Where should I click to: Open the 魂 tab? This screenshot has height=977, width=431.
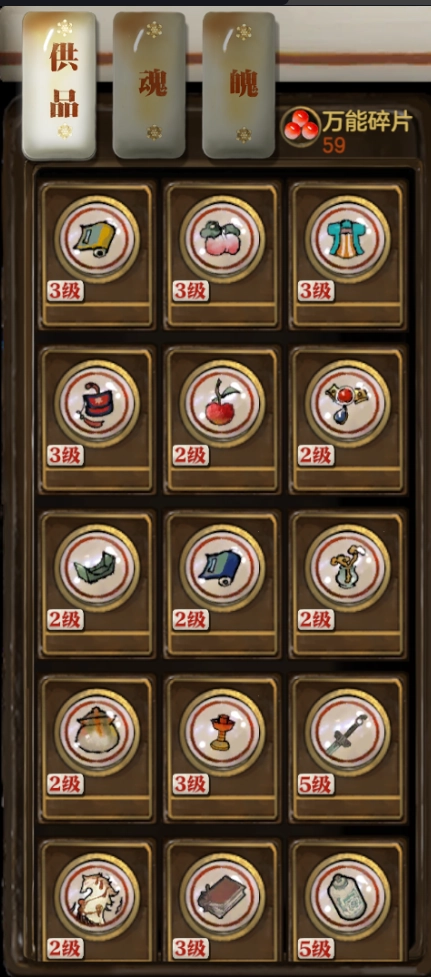coord(149,85)
